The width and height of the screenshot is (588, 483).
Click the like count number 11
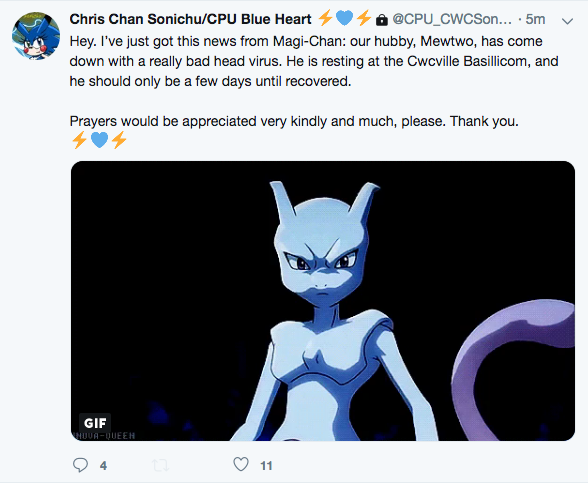pos(266,466)
